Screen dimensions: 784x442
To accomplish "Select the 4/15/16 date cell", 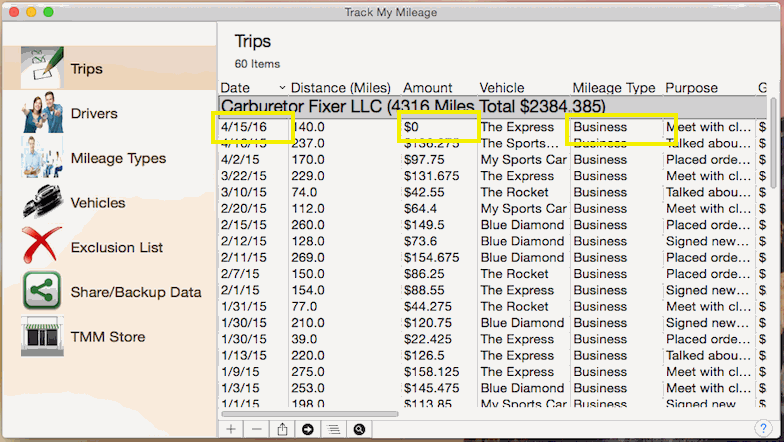I will pyautogui.click(x=244, y=127).
